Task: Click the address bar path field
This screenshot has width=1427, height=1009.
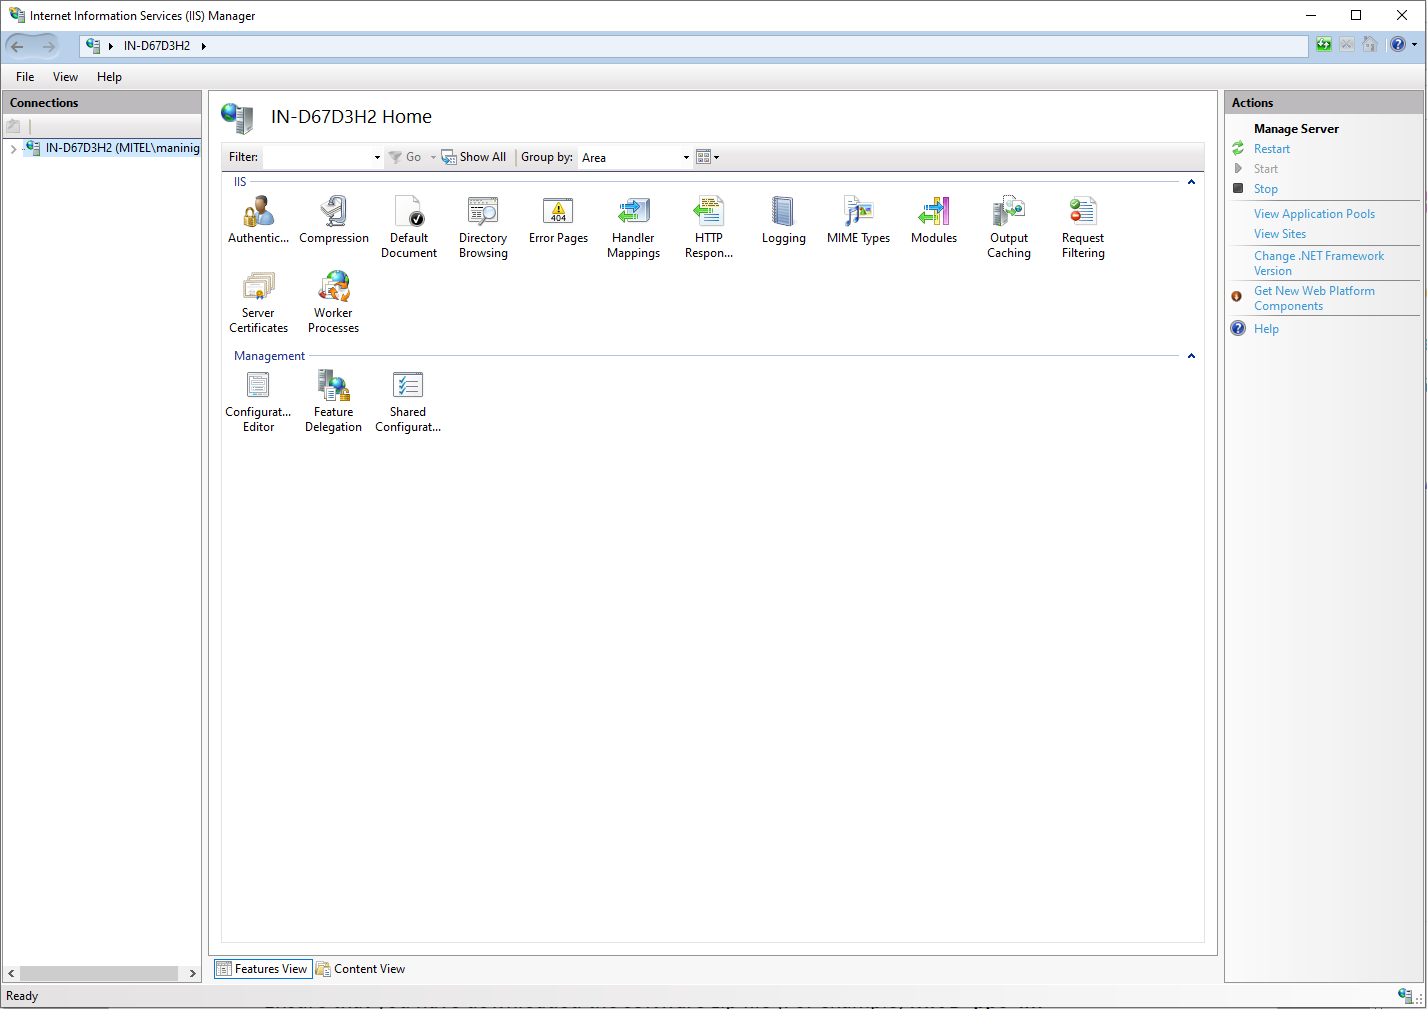Action: [x=694, y=46]
